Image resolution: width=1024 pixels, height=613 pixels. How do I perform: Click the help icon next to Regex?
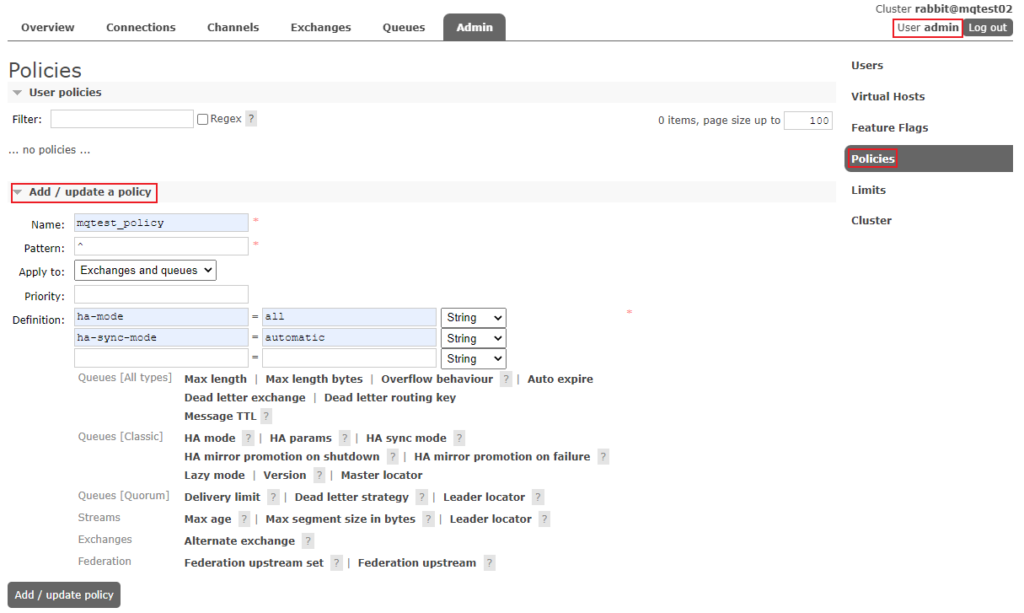coord(251,119)
